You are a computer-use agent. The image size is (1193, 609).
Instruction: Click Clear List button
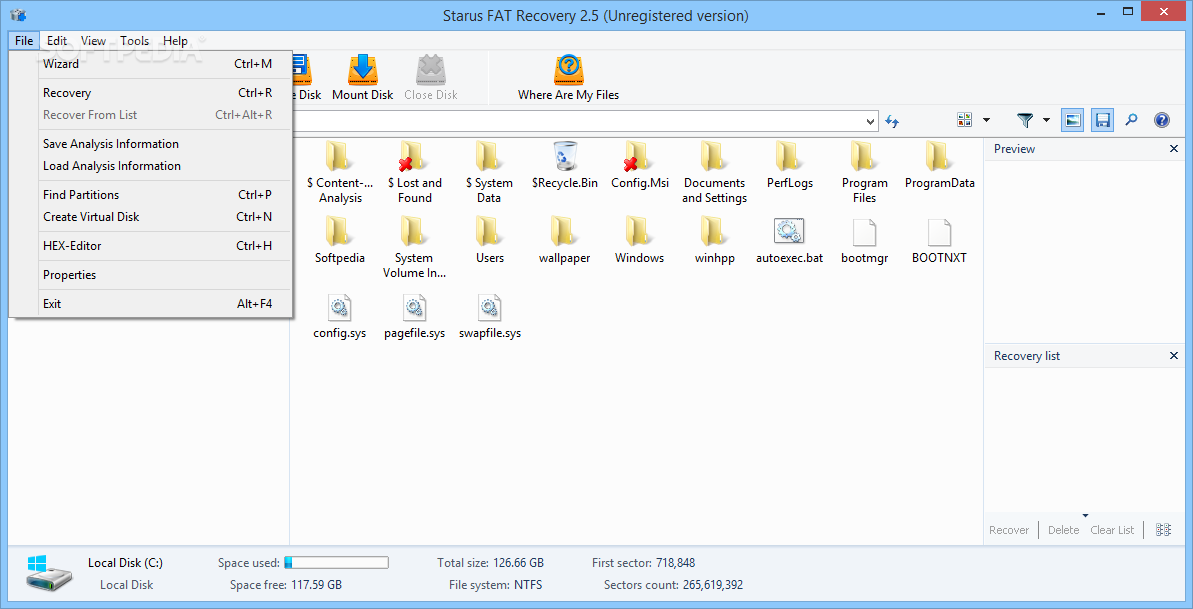click(x=1112, y=530)
